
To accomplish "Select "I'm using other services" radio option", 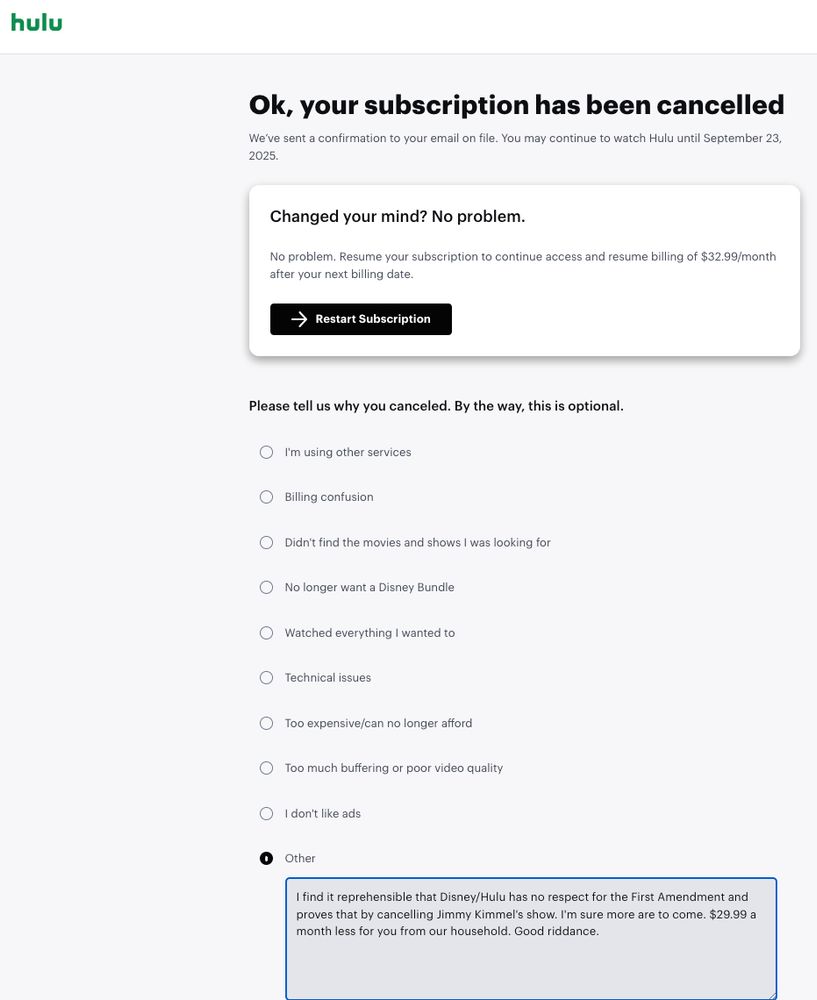I will click(x=266, y=452).
